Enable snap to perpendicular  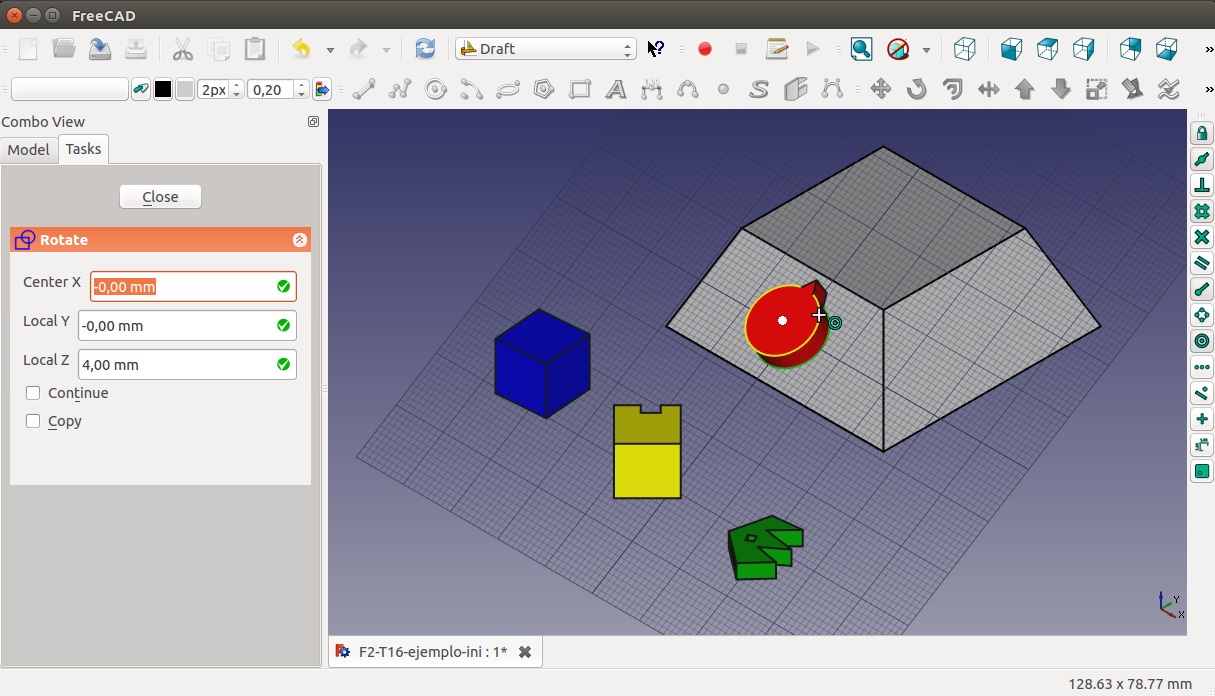tap(1202, 185)
